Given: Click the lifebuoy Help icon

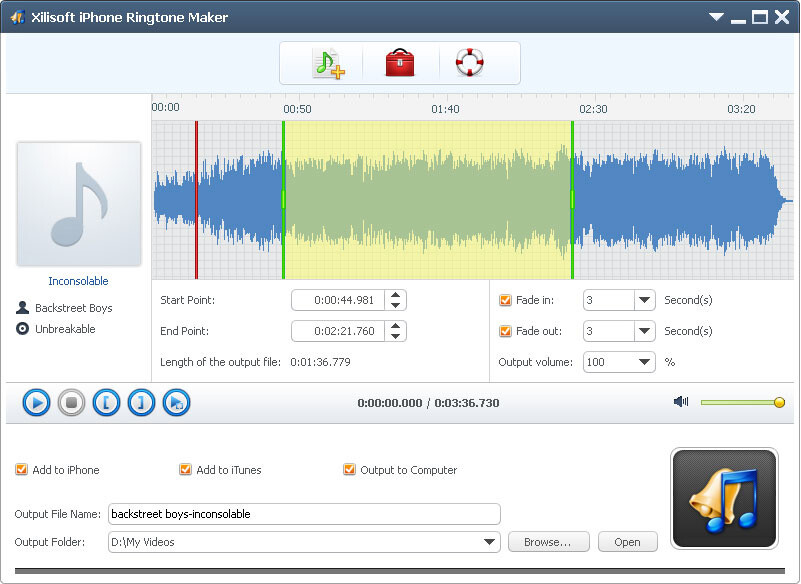Looking at the screenshot, I should 468,62.
